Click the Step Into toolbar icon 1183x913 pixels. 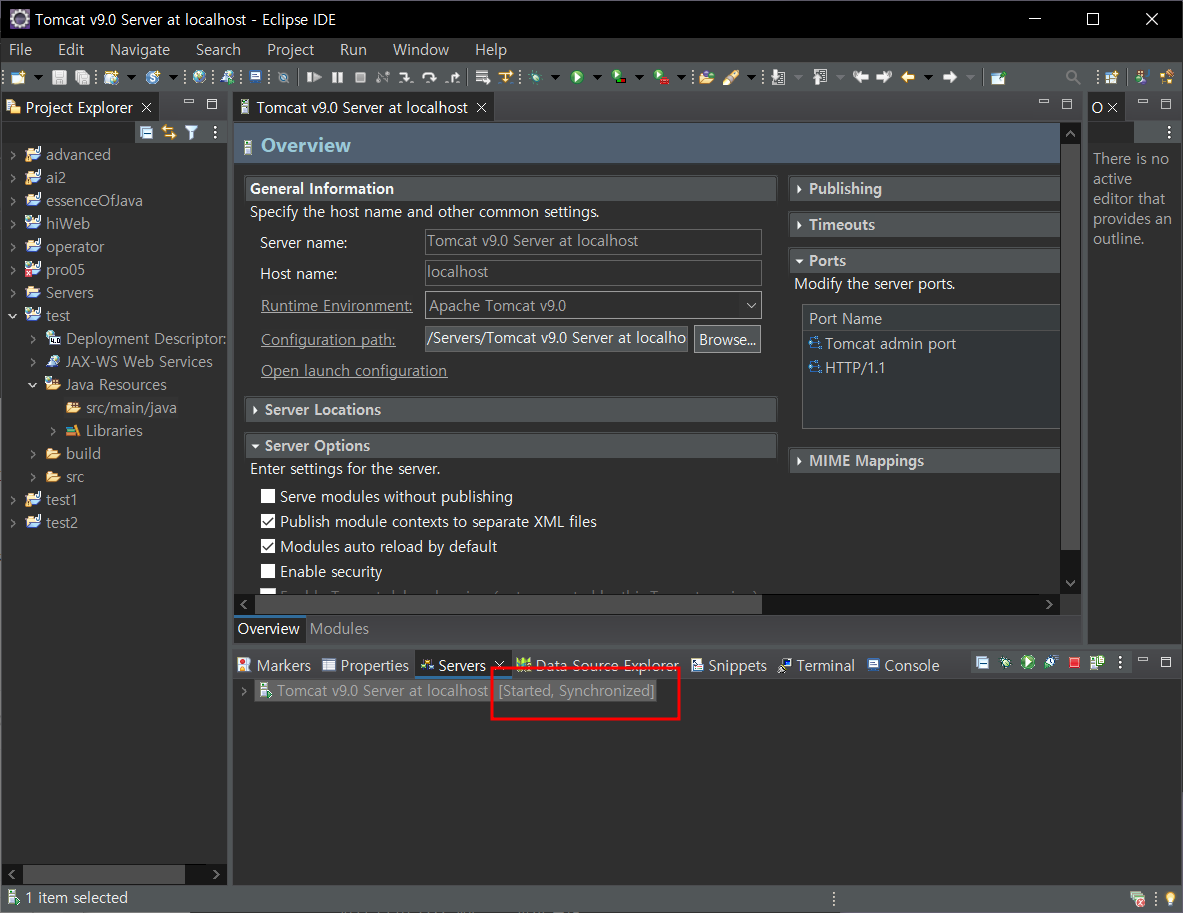pos(406,77)
